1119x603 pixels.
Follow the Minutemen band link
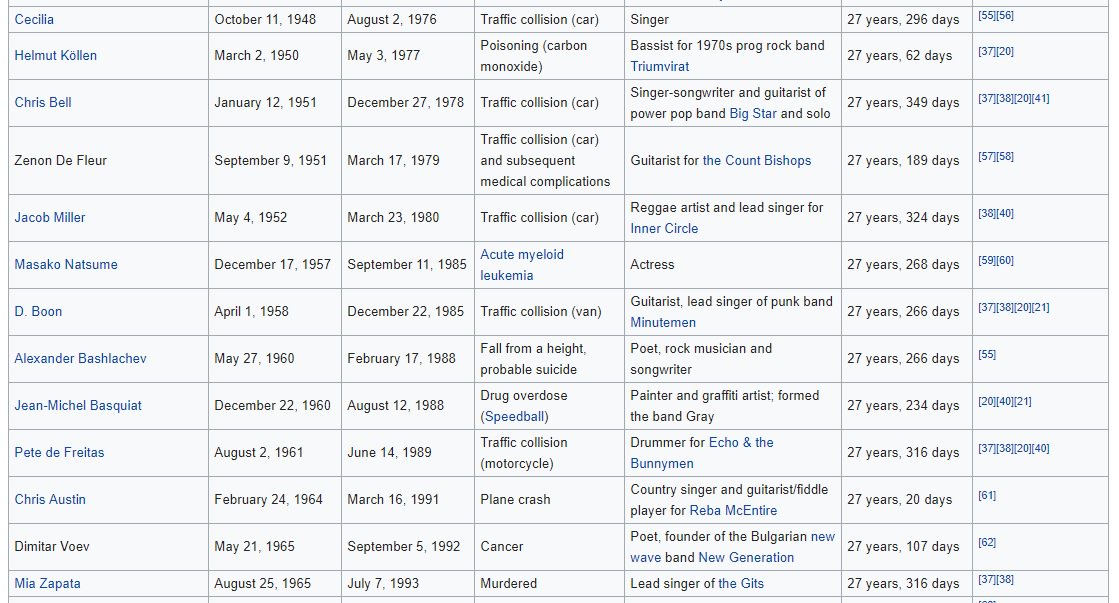click(x=663, y=323)
